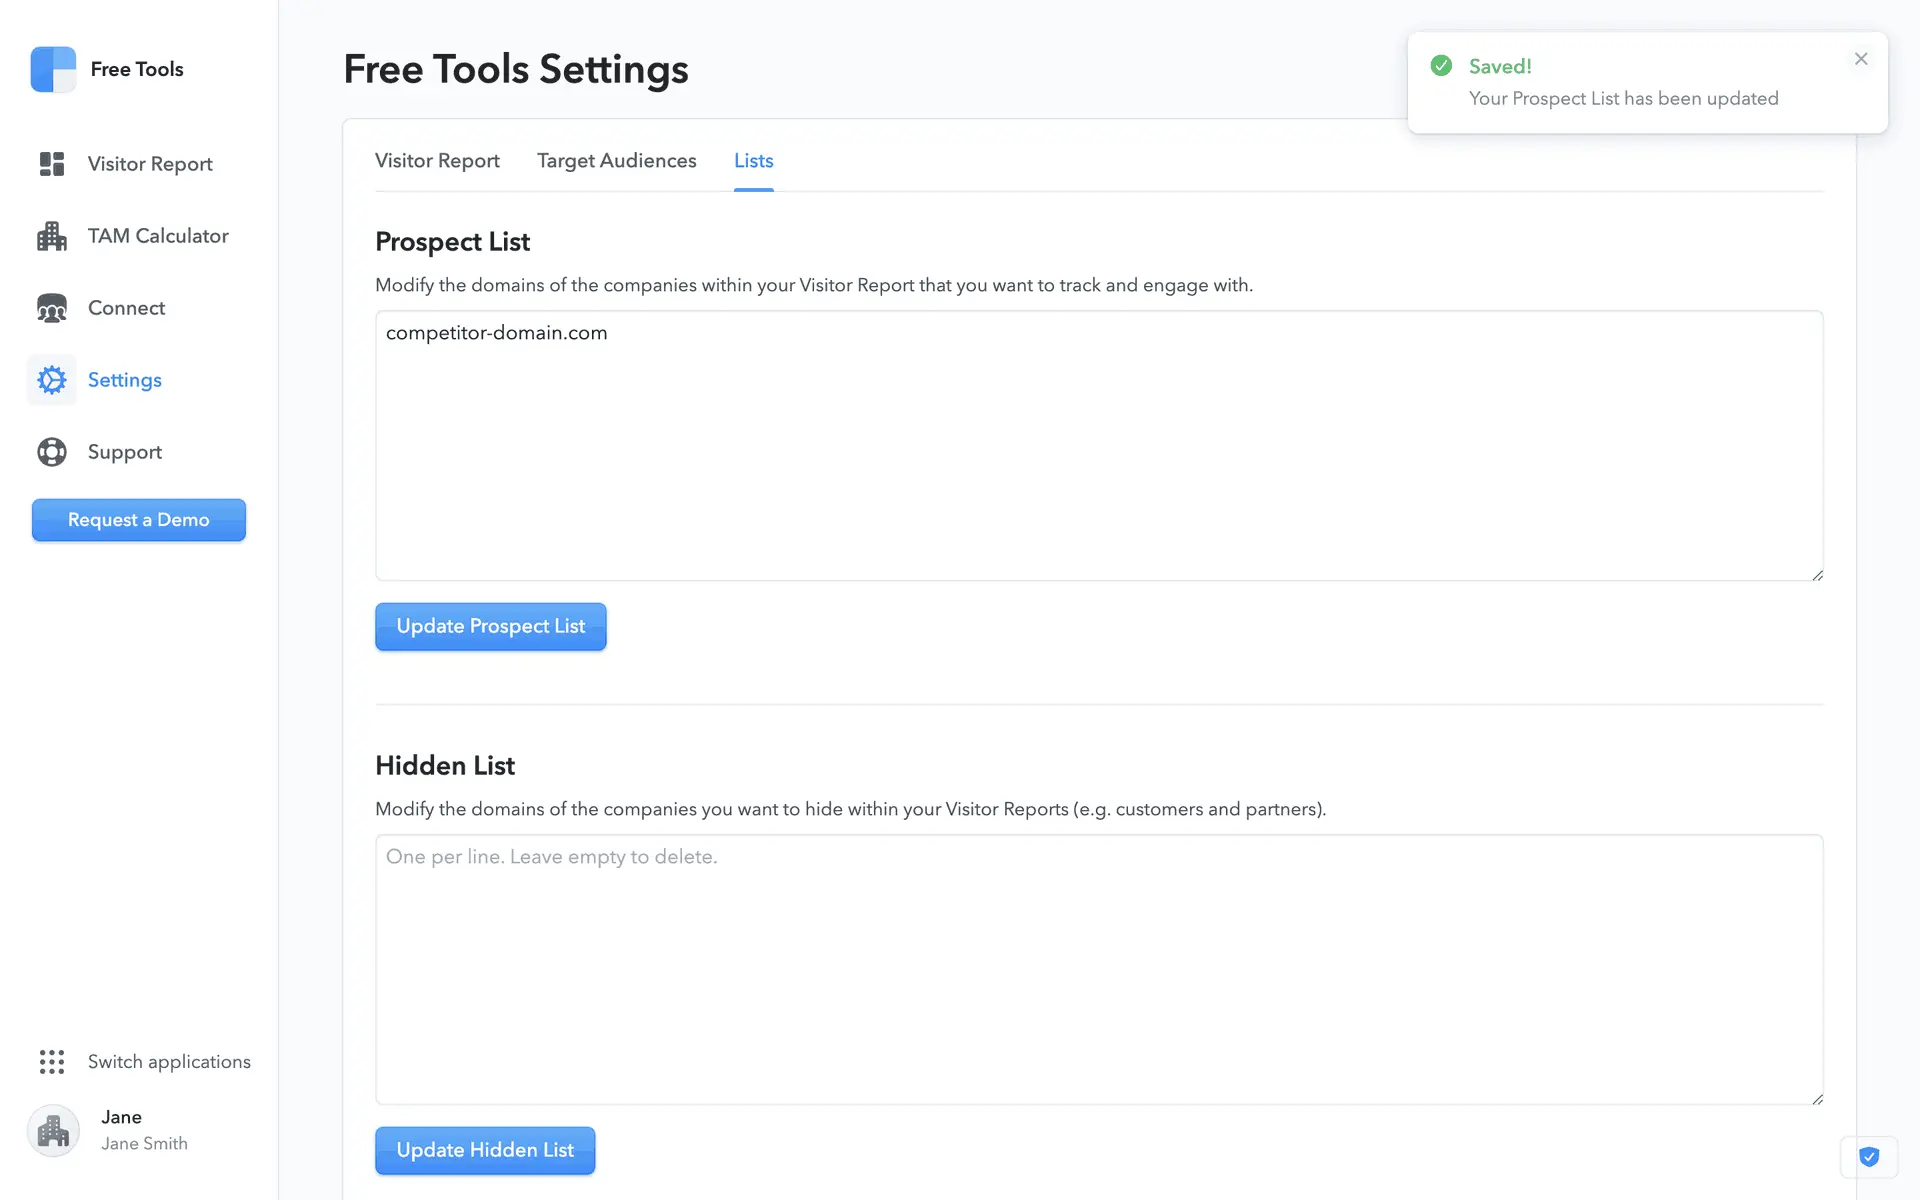The width and height of the screenshot is (1920, 1200).
Task: Switch to the Visitor Report tab
Action: point(437,161)
